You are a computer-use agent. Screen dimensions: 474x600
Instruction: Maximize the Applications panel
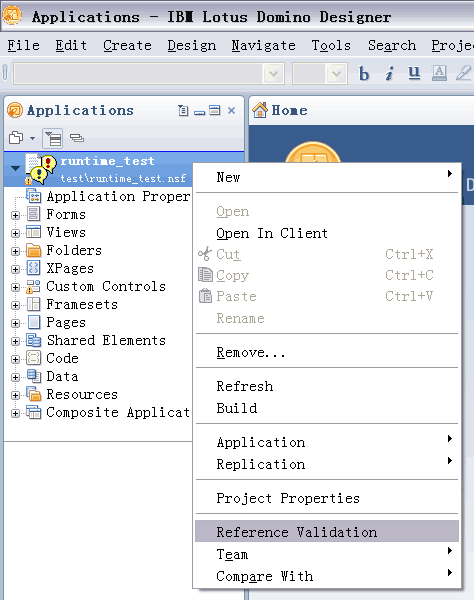(x=215, y=111)
